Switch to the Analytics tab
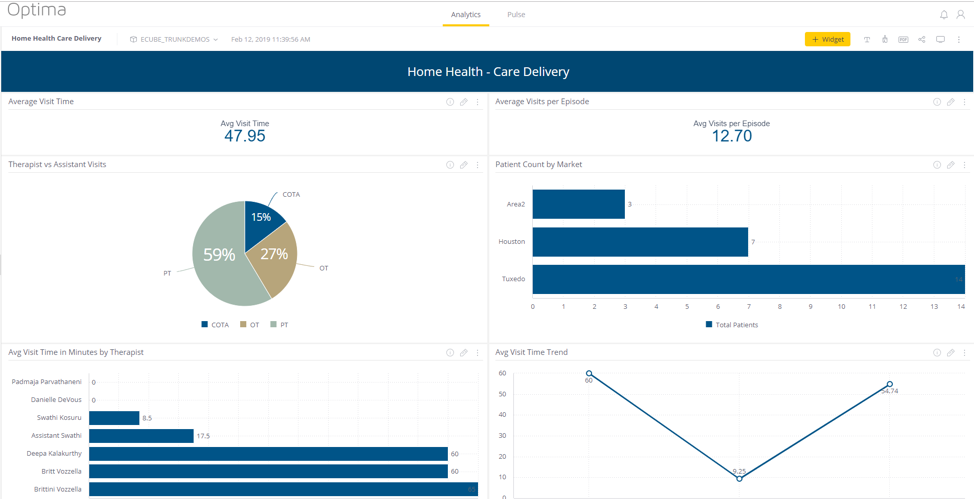Screen dimensions: 974x499 [x=466, y=14]
